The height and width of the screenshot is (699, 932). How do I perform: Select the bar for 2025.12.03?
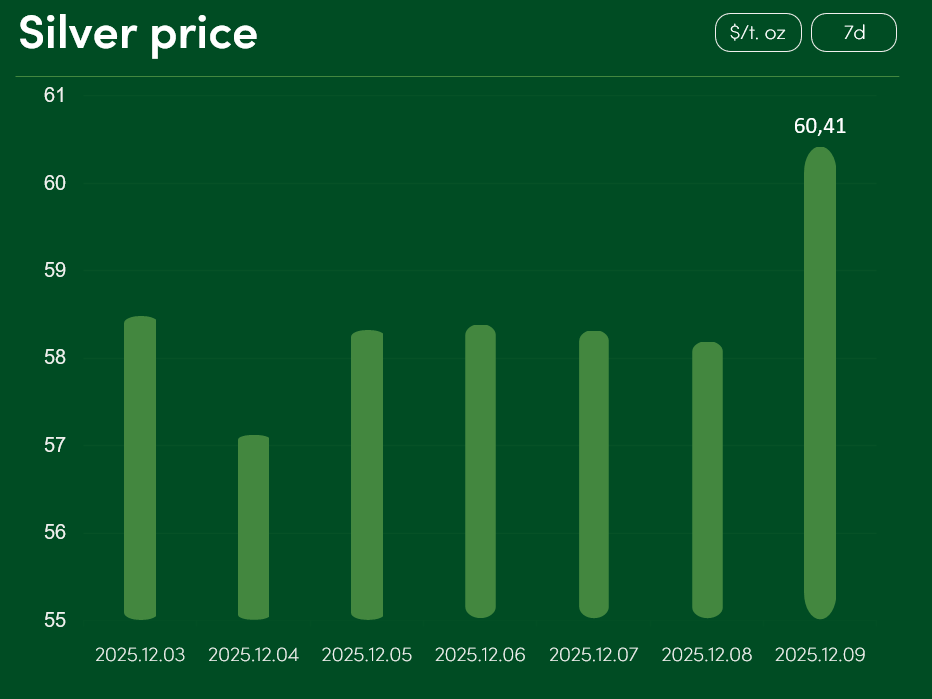[140, 468]
